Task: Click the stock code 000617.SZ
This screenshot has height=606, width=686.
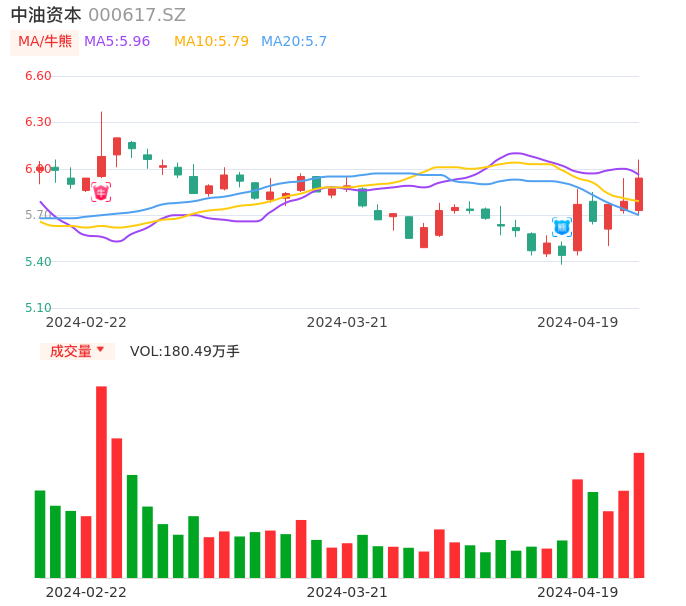Action: [x=137, y=15]
